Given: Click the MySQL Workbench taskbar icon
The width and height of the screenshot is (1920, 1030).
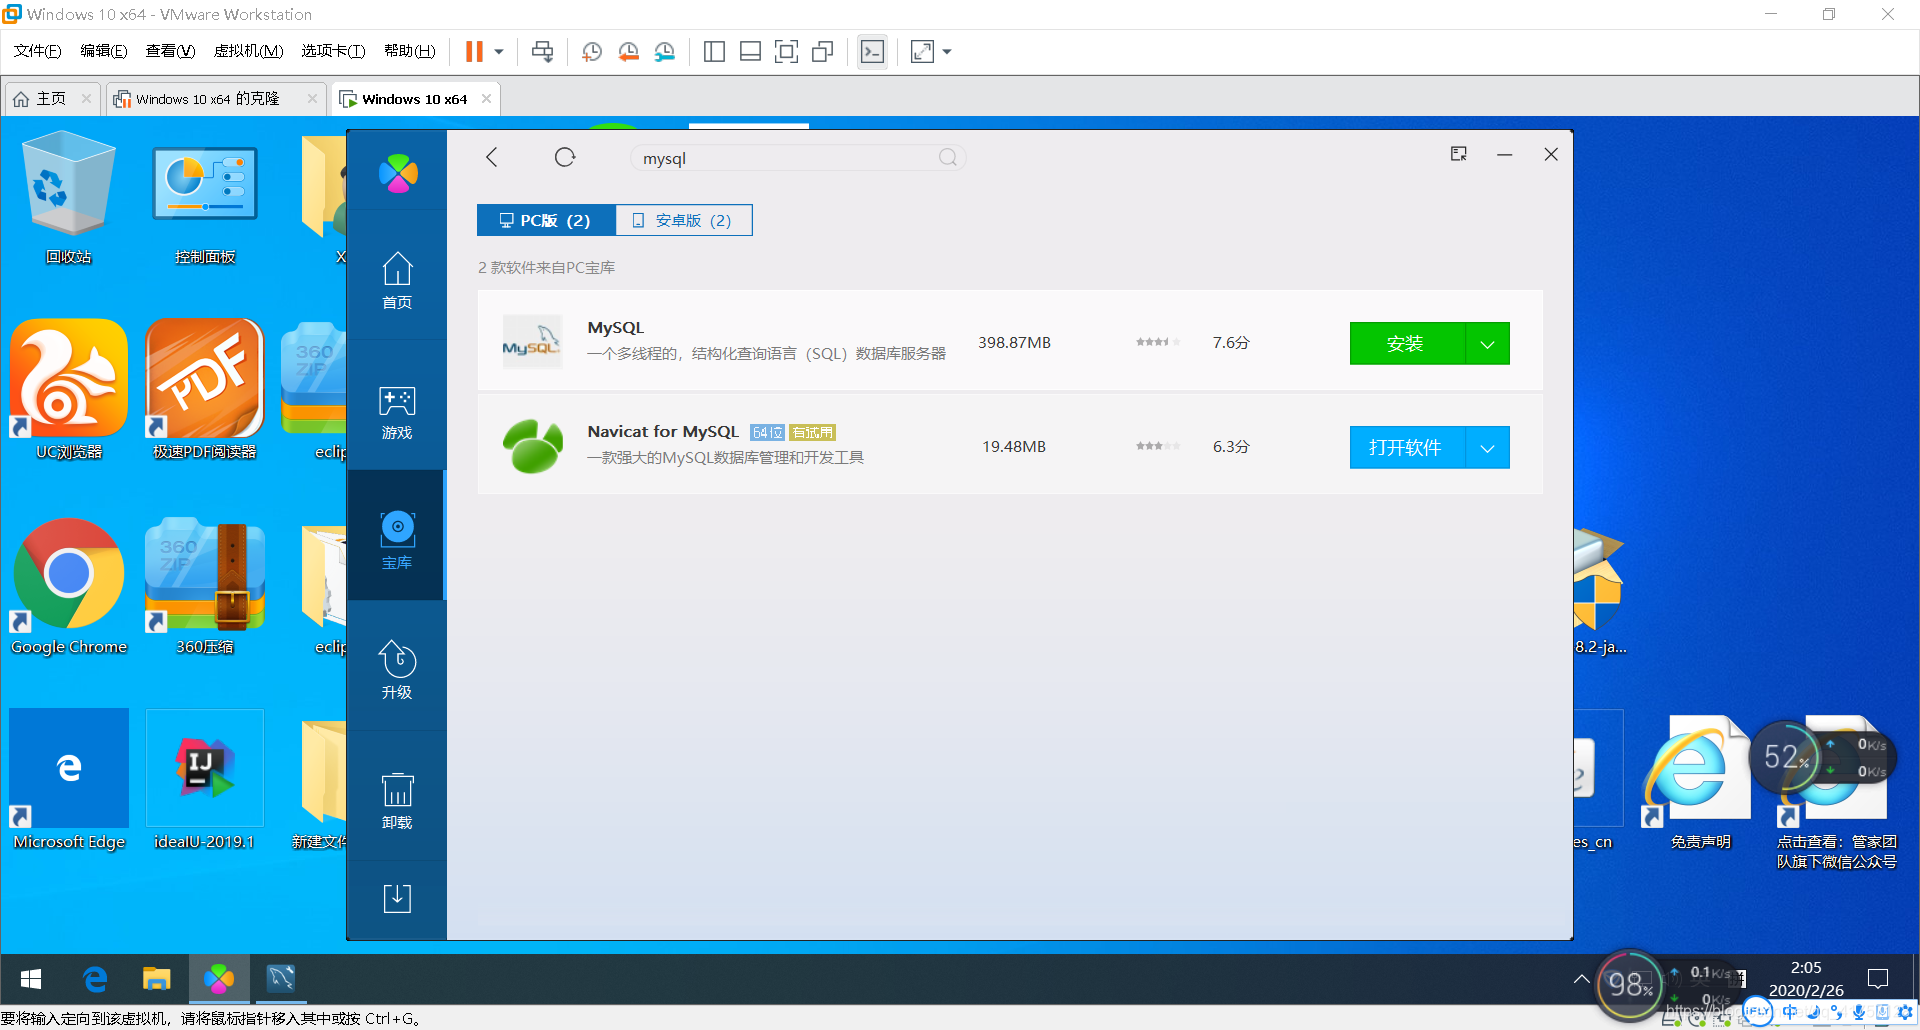Looking at the screenshot, I should coord(281,979).
